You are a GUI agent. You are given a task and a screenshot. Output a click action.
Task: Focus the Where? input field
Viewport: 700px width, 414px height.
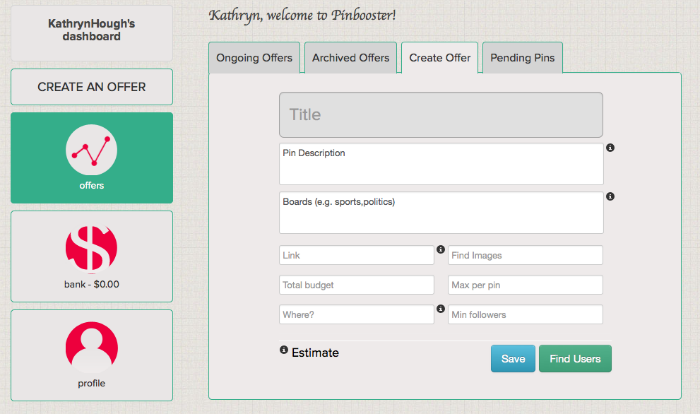pos(357,314)
